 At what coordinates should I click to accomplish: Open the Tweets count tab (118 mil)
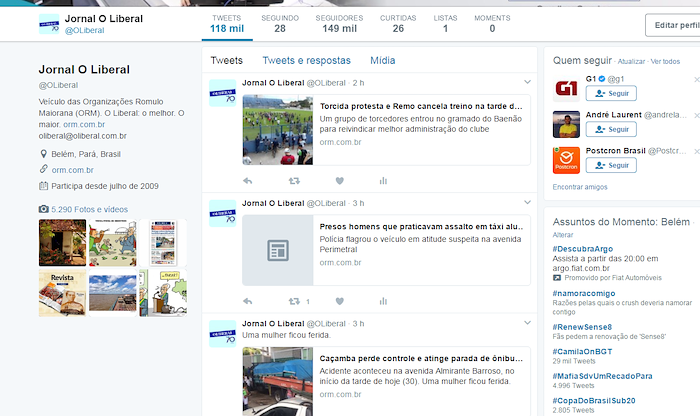click(227, 24)
